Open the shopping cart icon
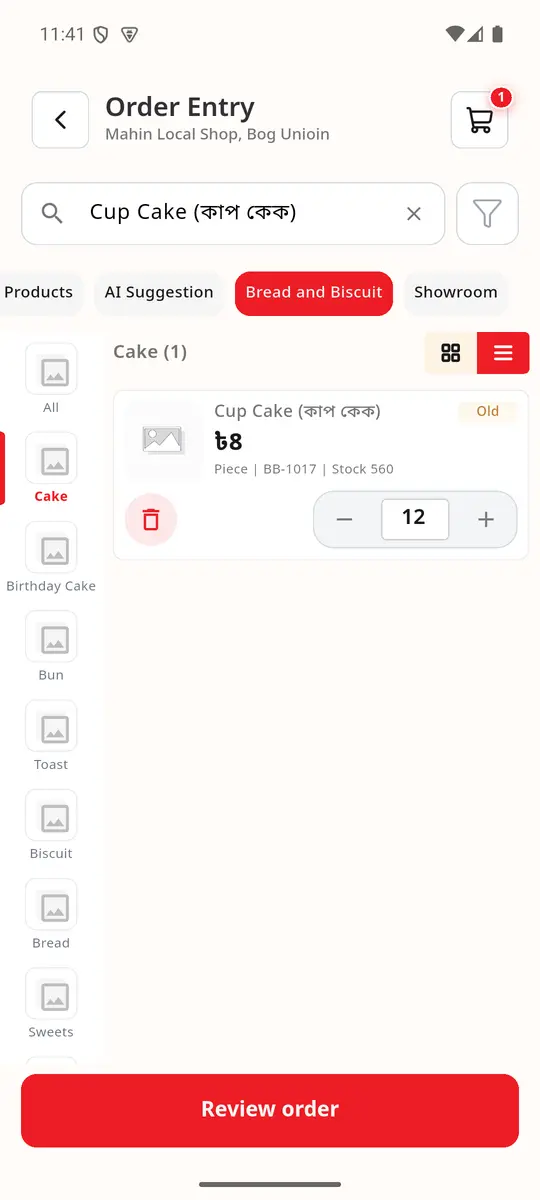The width and height of the screenshot is (540, 1200). tap(480, 120)
